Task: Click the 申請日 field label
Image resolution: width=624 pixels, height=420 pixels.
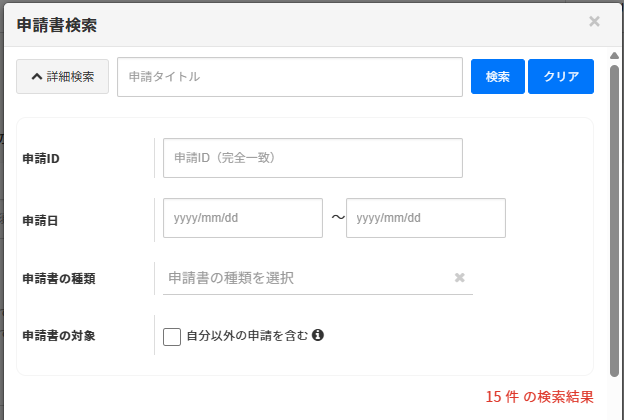Action: click(x=42, y=218)
